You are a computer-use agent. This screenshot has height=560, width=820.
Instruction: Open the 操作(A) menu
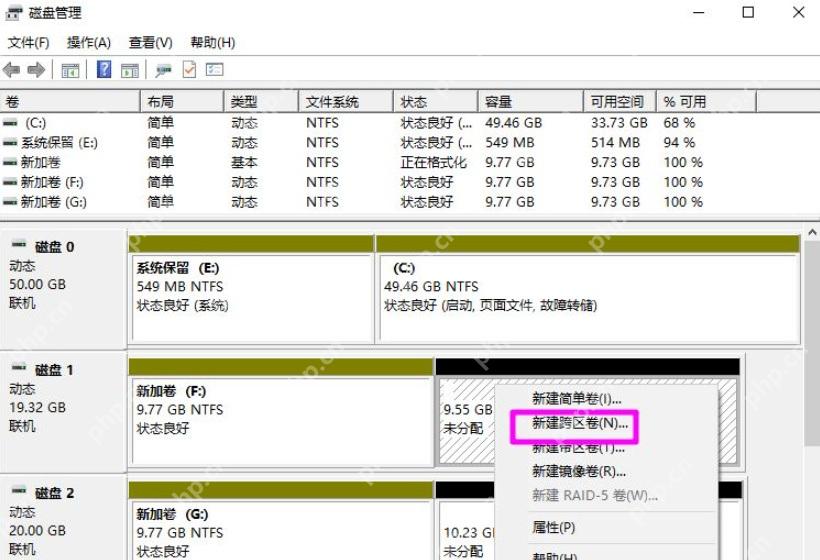89,42
